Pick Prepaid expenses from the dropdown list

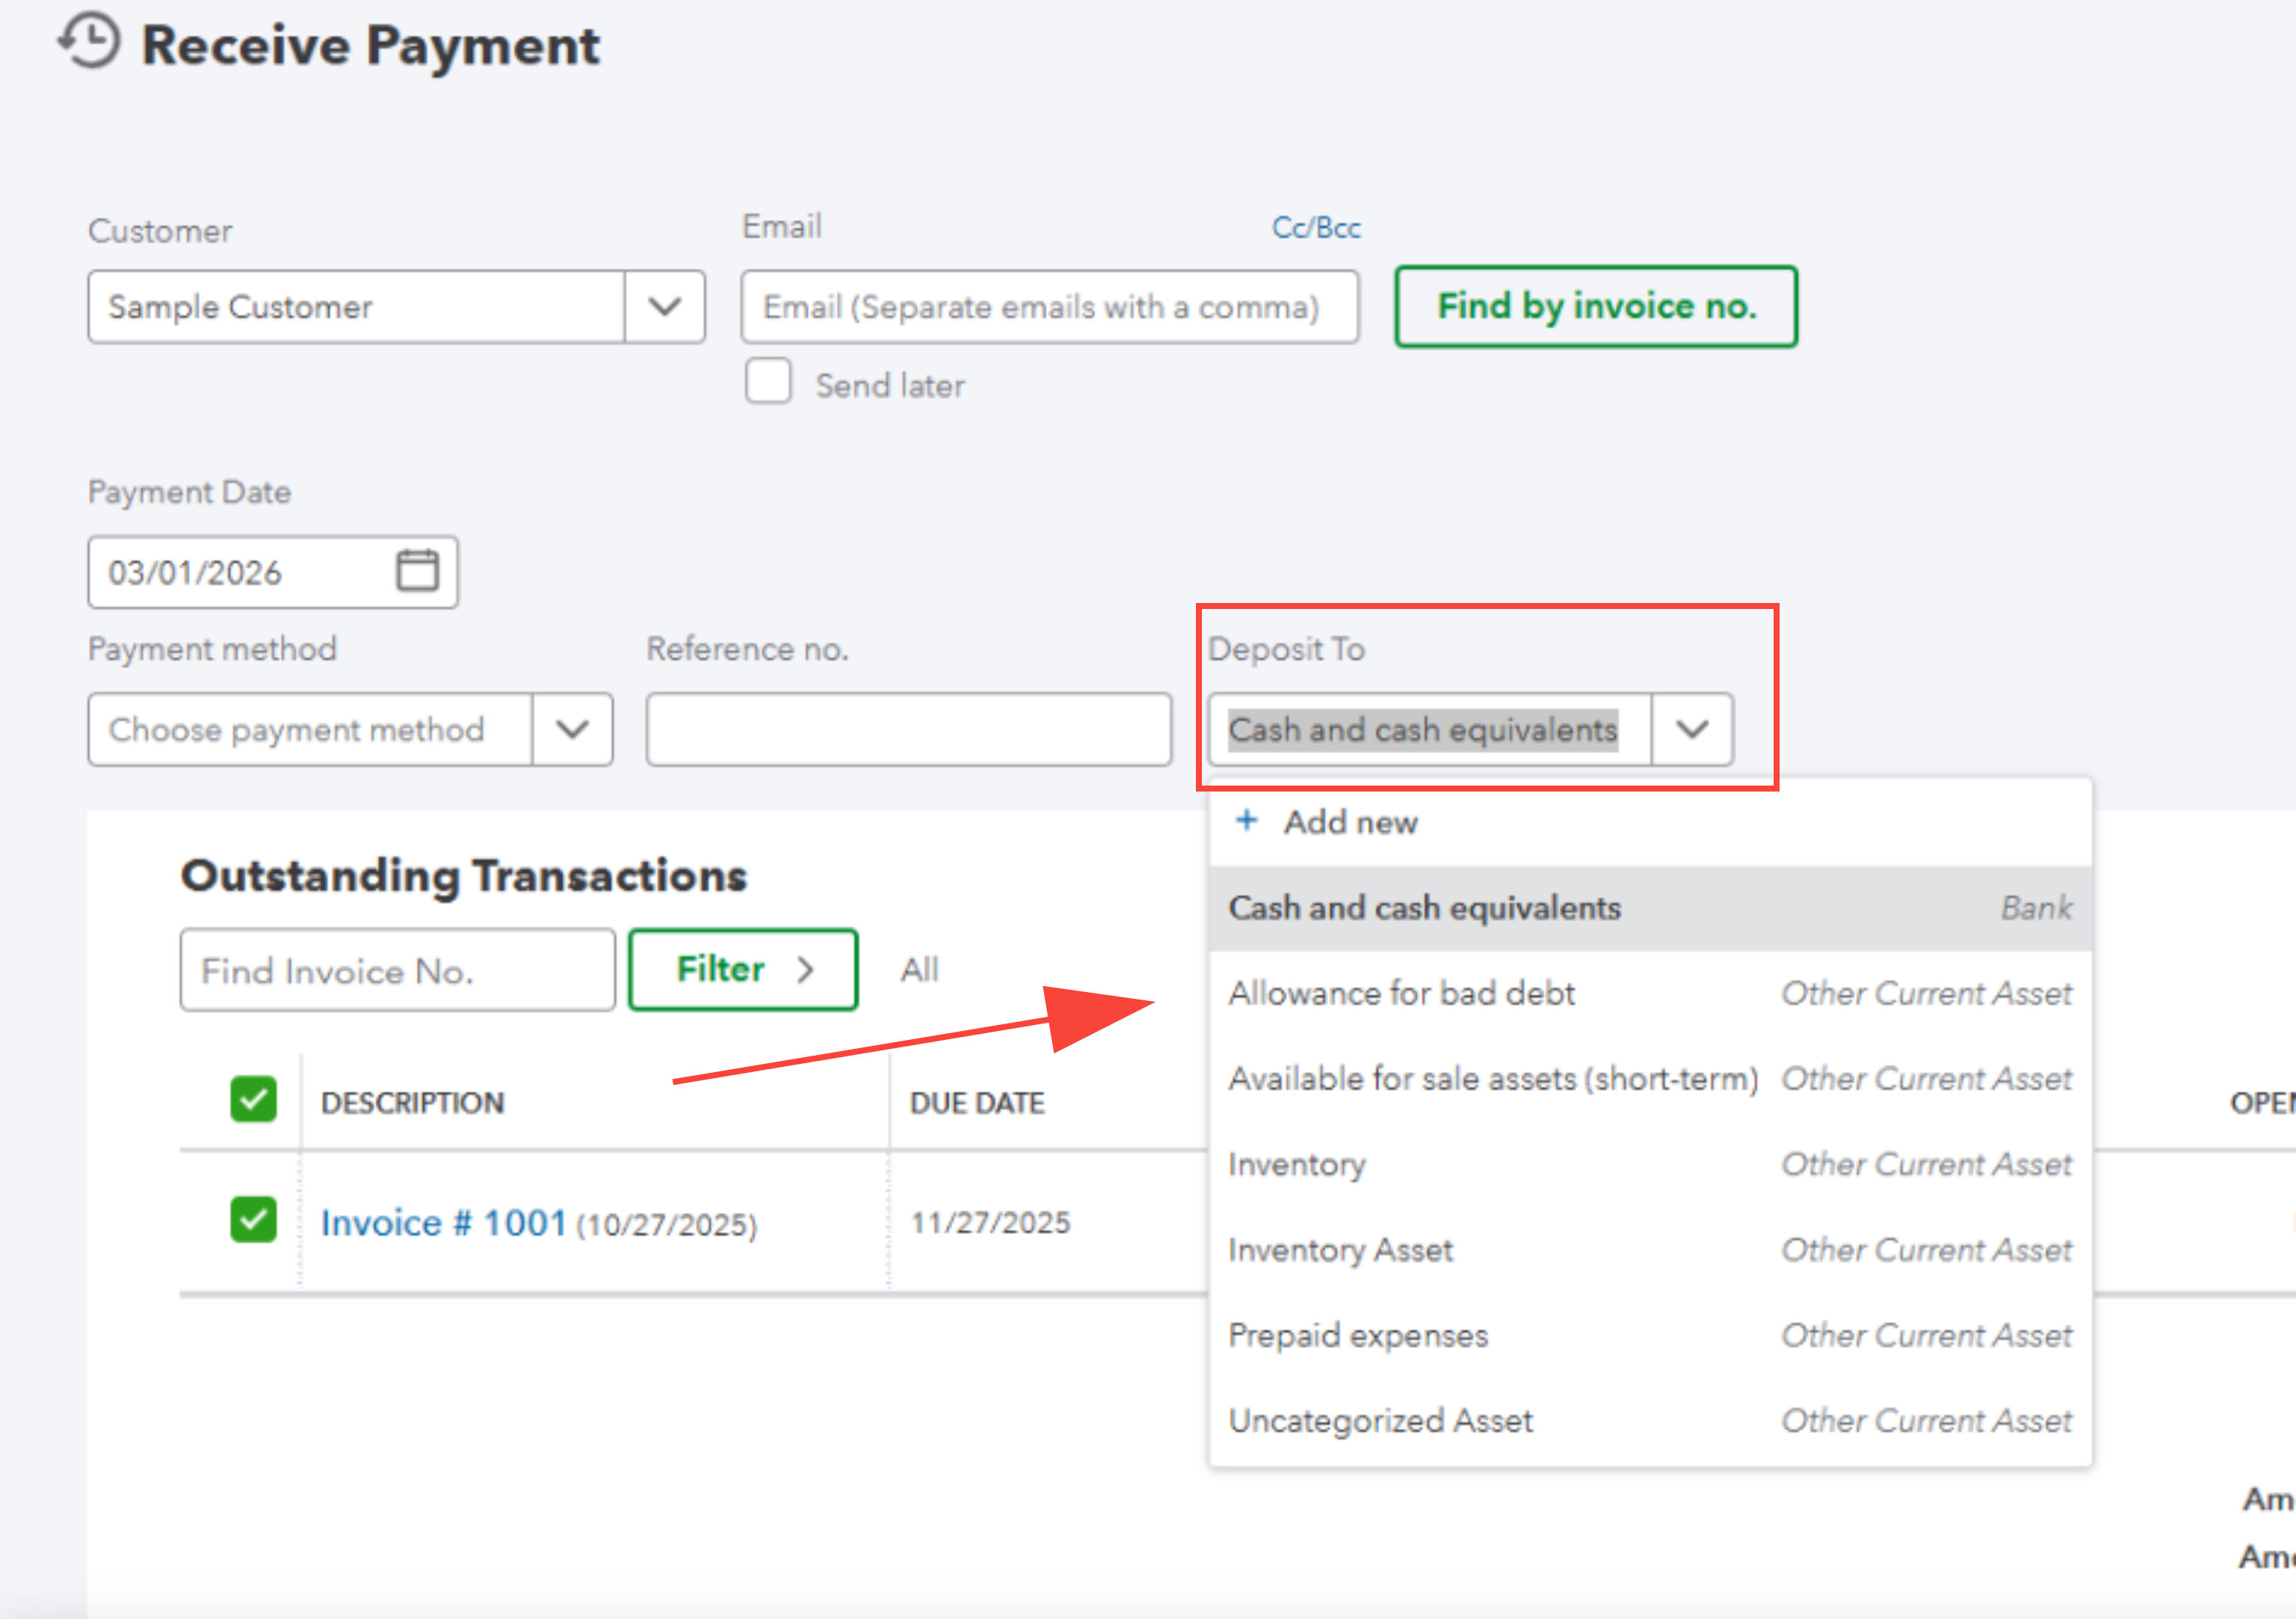tap(1650, 1336)
